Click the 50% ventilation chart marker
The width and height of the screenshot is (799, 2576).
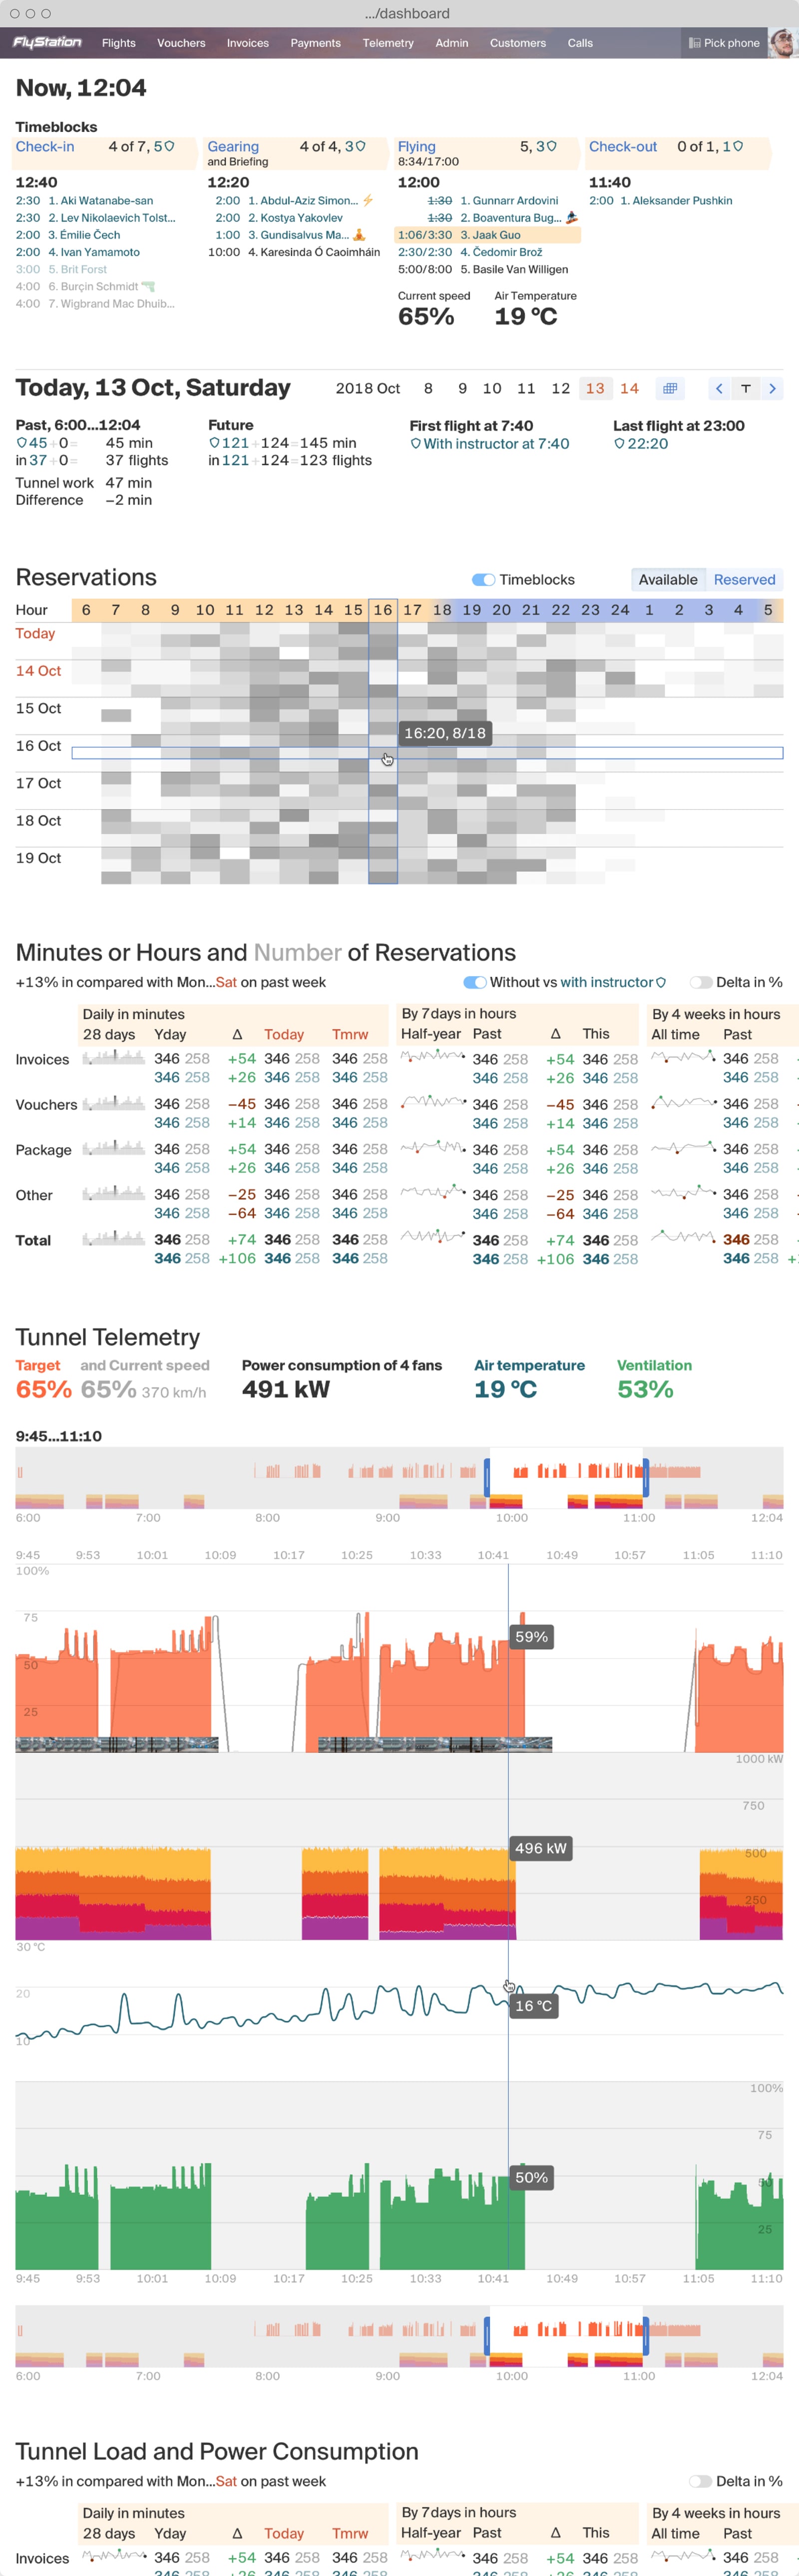coord(531,2178)
